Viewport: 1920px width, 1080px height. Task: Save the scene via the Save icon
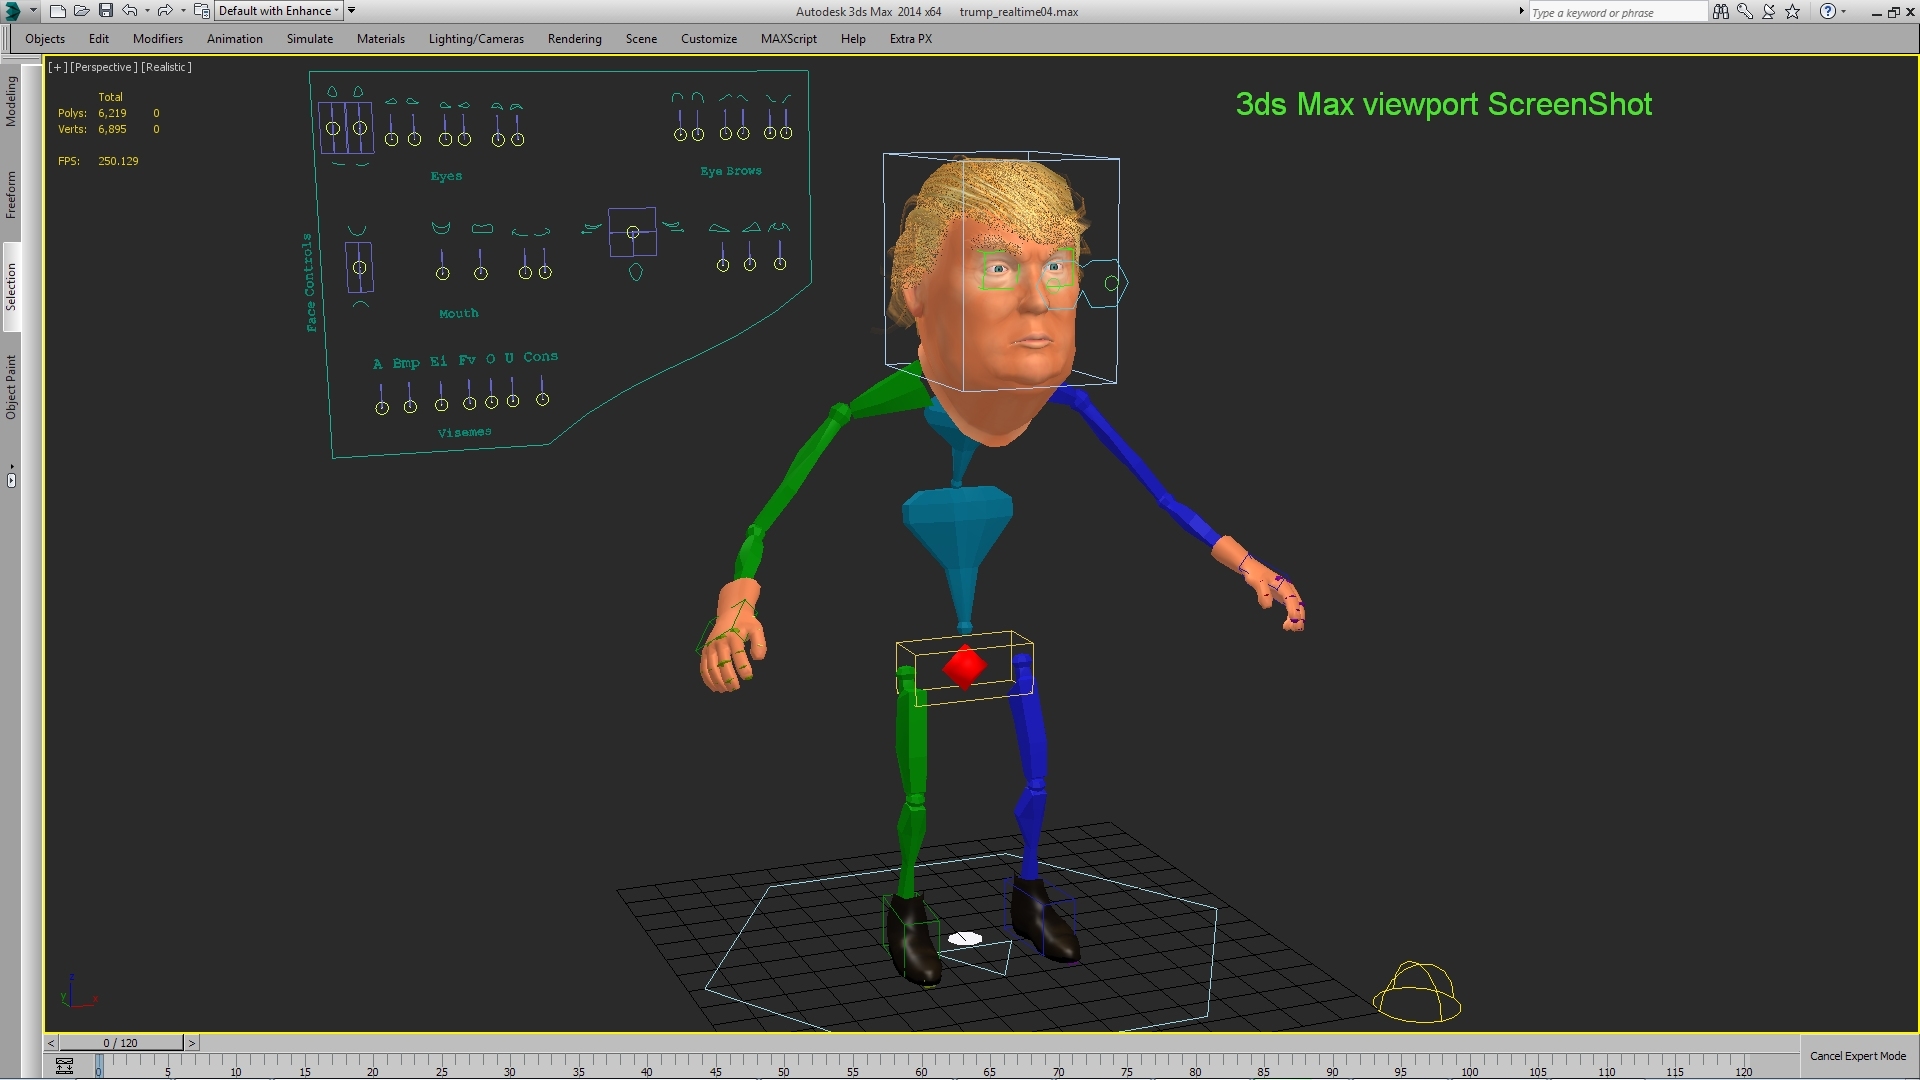pyautogui.click(x=105, y=11)
